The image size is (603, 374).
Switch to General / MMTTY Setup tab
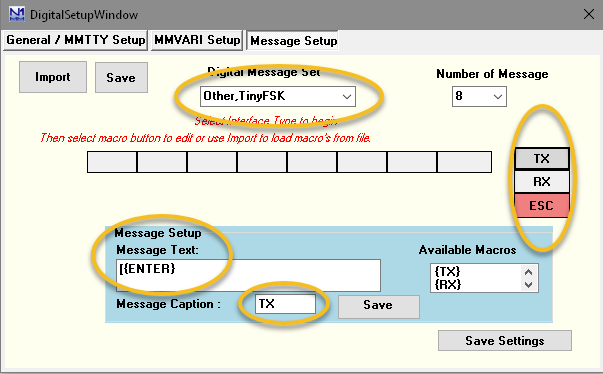click(75, 40)
